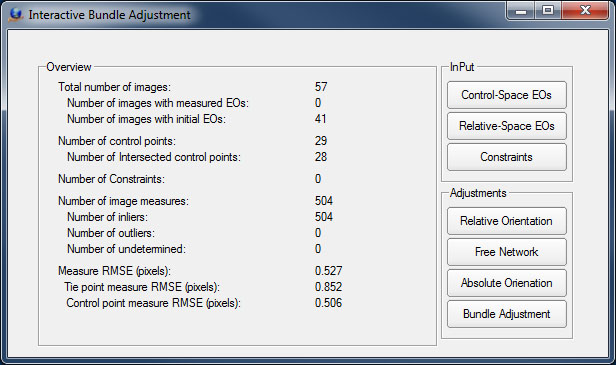Viewport: 616px width, 365px height.
Task: Select Measure RMSE value 0.527
Action: 328,271
